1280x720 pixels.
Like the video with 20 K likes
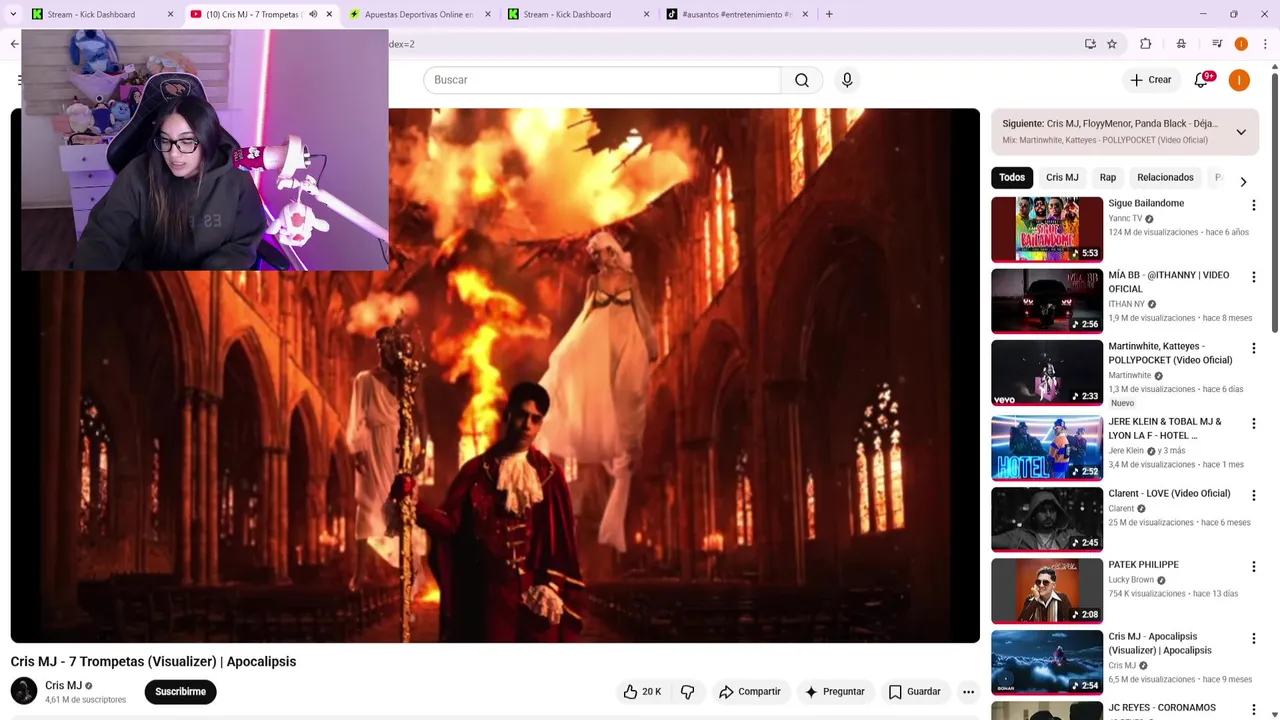642,692
